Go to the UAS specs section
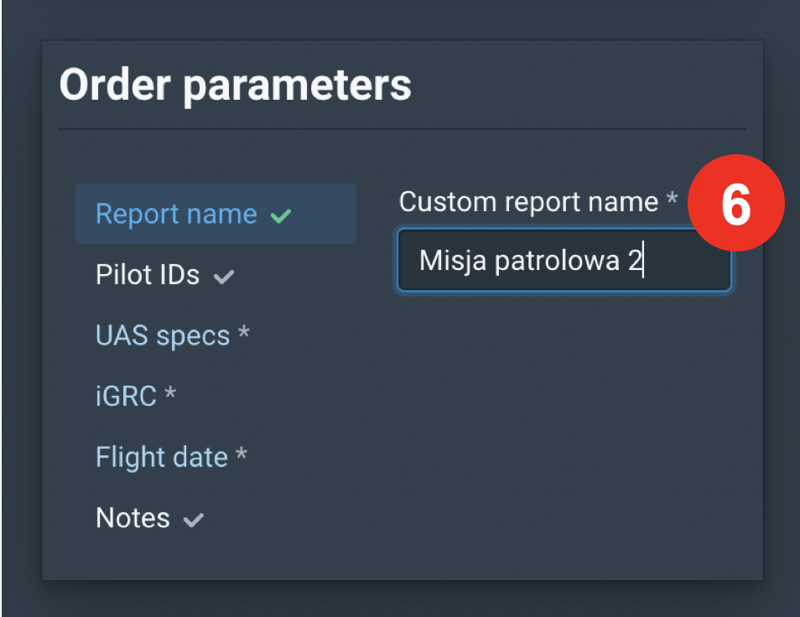Viewport: 800px width, 617px height. coord(162,336)
